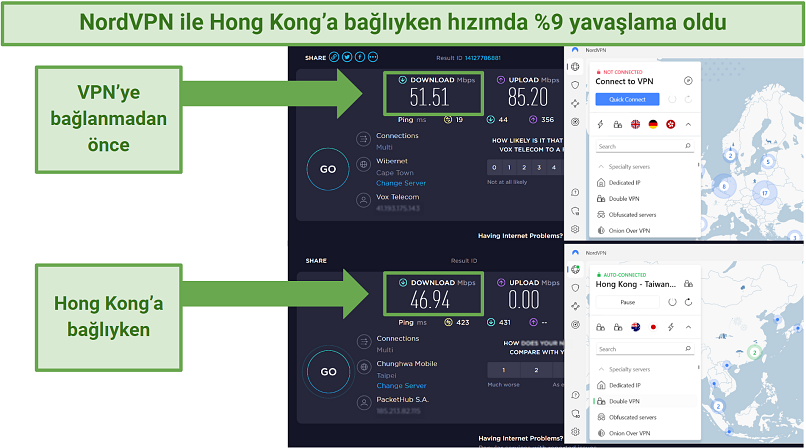806x448 pixels.
Task: Open the shield Threat Protection icon in not-connected NordVPN
Action: coord(575,85)
